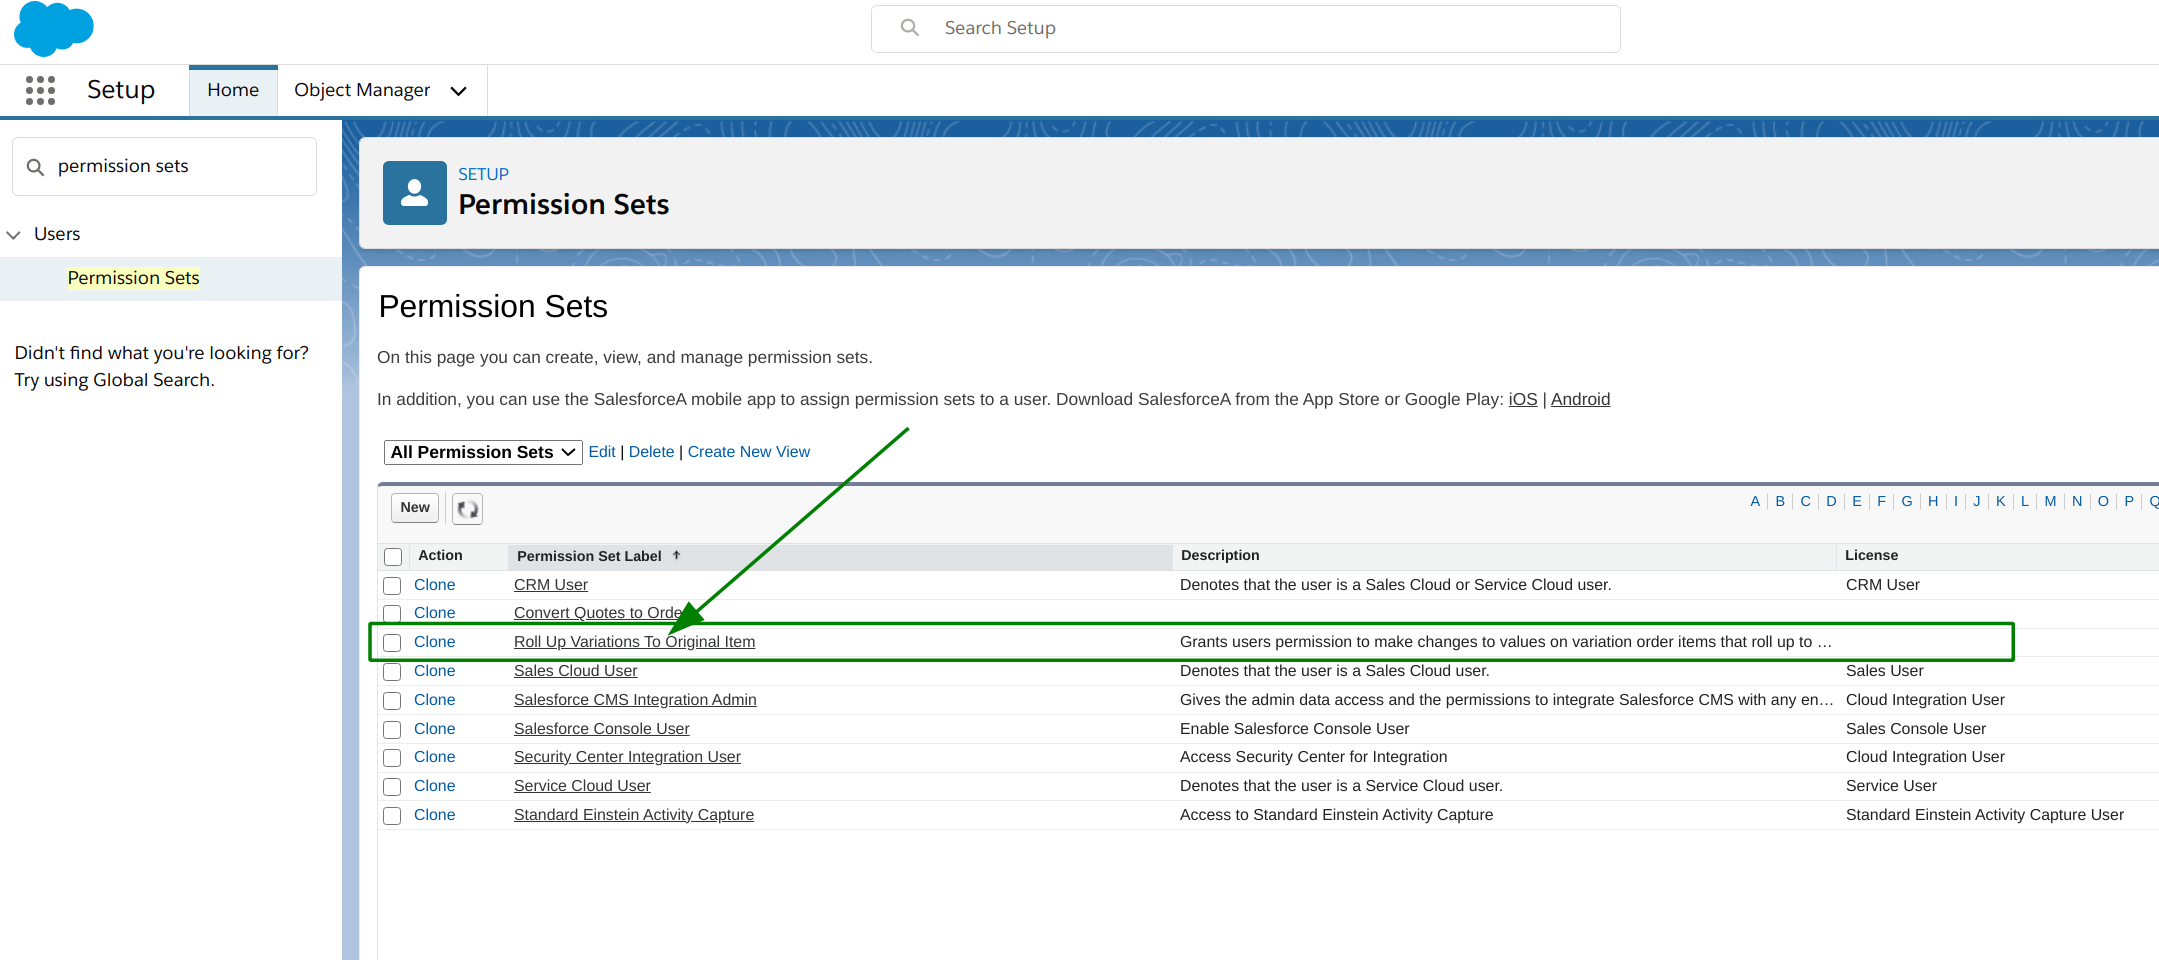
Task: Click the Quick Find search magnifier icon
Action: pyautogui.click(x=35, y=167)
